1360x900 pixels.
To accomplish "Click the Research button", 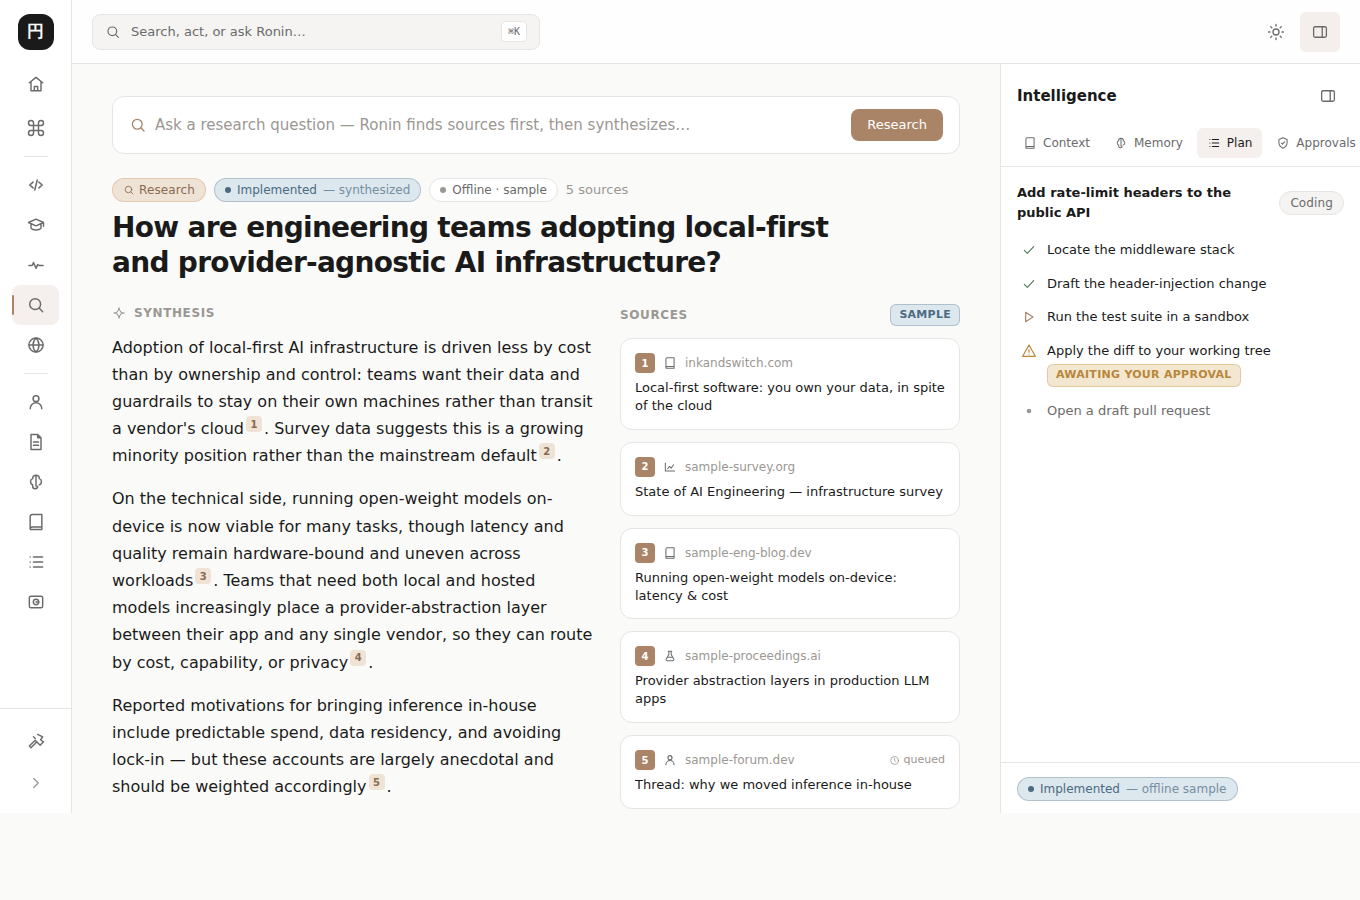I will click(897, 125).
